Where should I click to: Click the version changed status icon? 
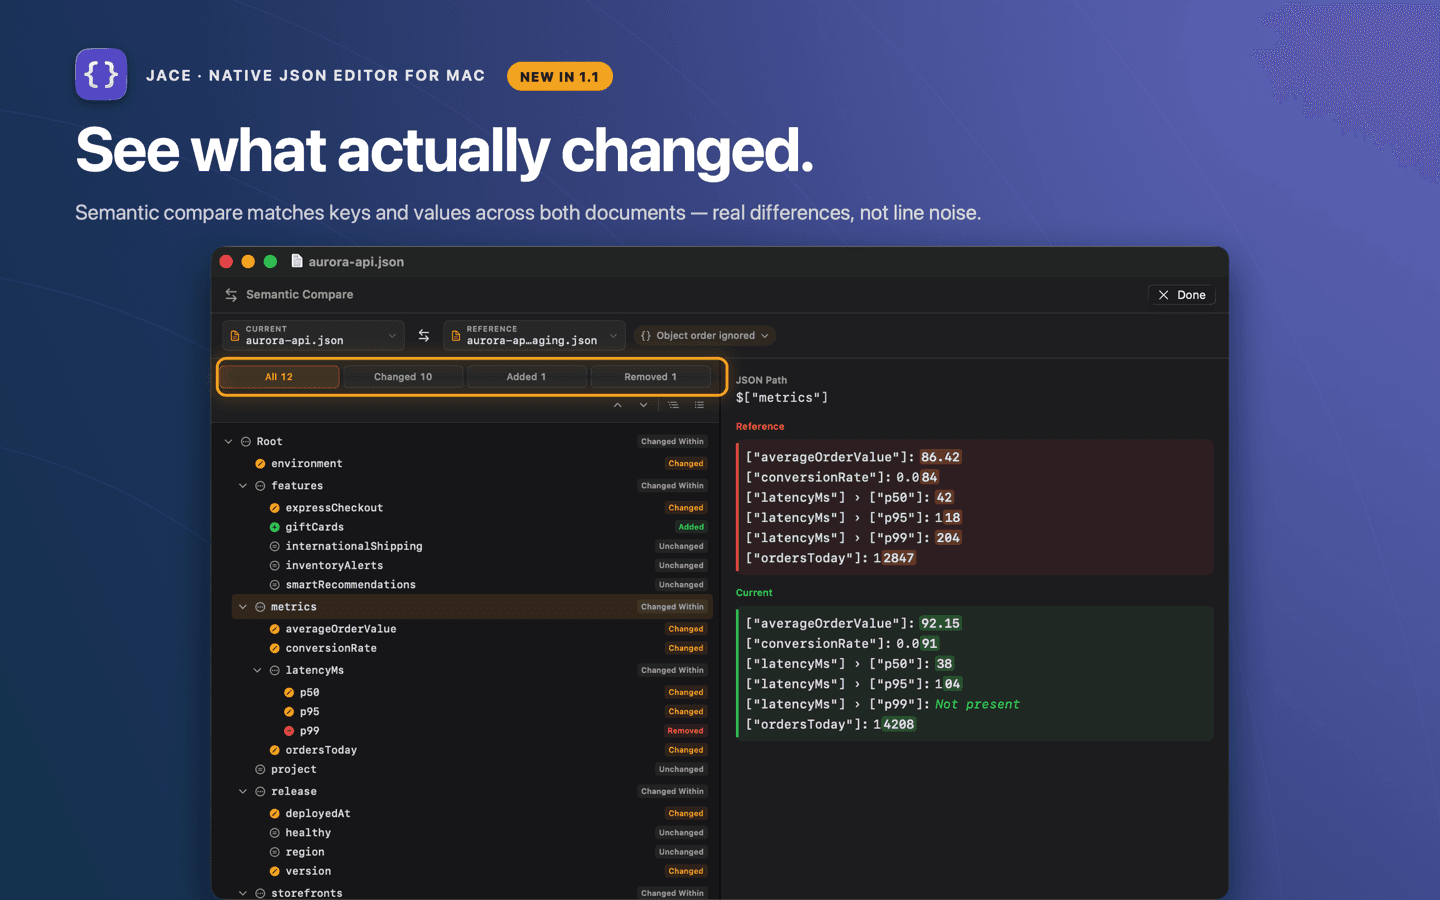coord(274,871)
